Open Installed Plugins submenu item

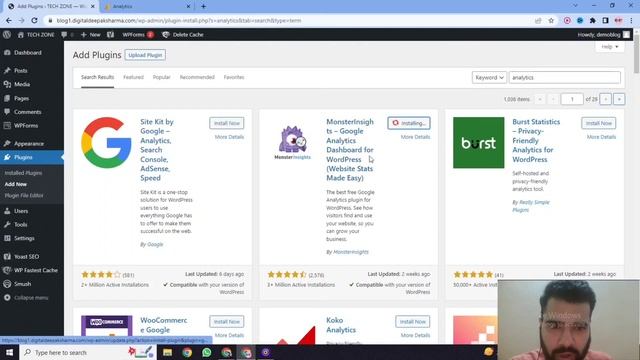tap(23, 173)
